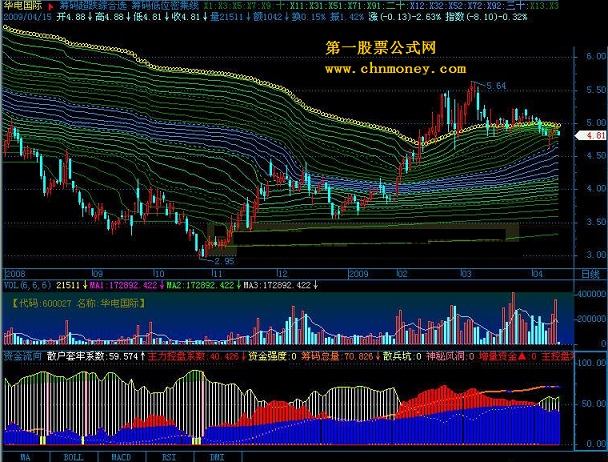Image resolution: width=608 pixels, height=462 pixels.
Task: Click the red flag icon beside 华电国际
Action: [x=51, y=7]
